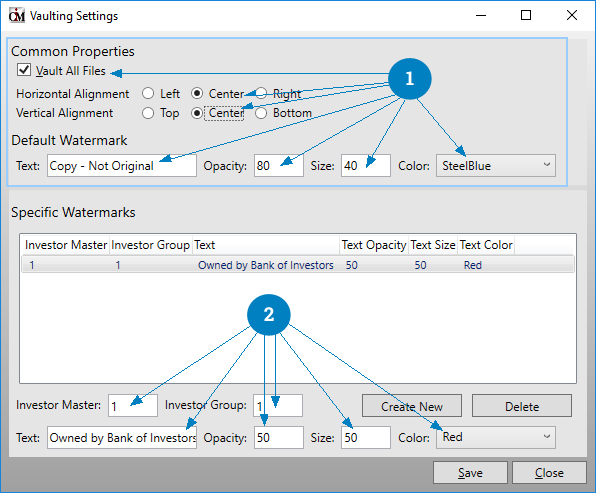Click the Investor Group input field

[x=278, y=406]
